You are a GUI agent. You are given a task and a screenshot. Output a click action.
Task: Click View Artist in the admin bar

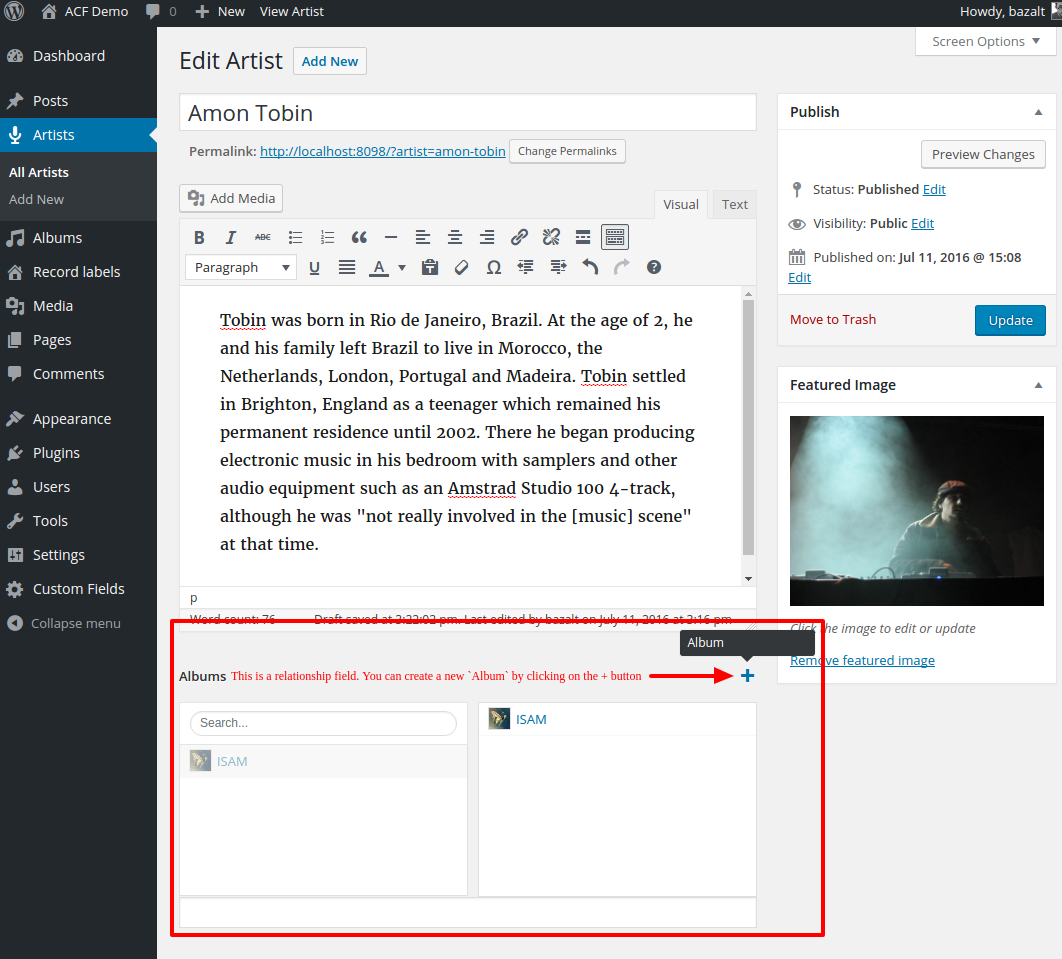[292, 12]
